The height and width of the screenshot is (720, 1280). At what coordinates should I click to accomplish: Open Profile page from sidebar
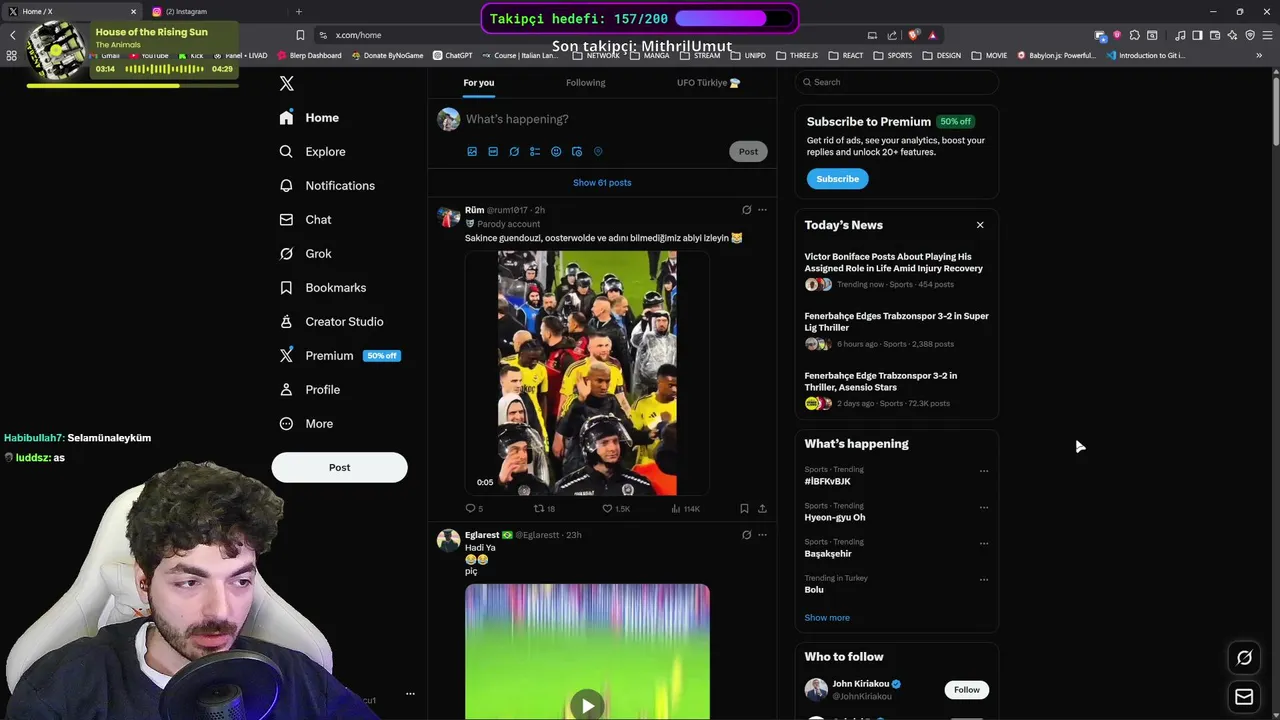coord(309,390)
